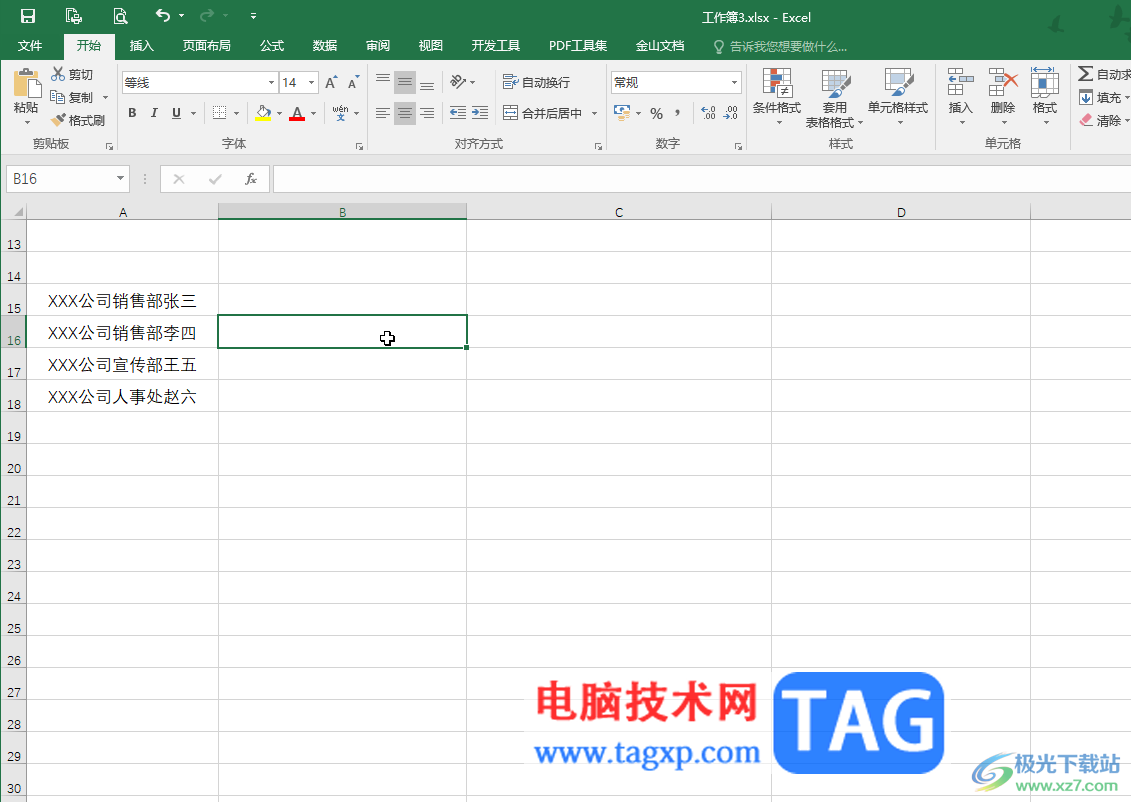The width and height of the screenshot is (1131, 802).
Task: Copy the selection with 复制
Action: (71, 97)
